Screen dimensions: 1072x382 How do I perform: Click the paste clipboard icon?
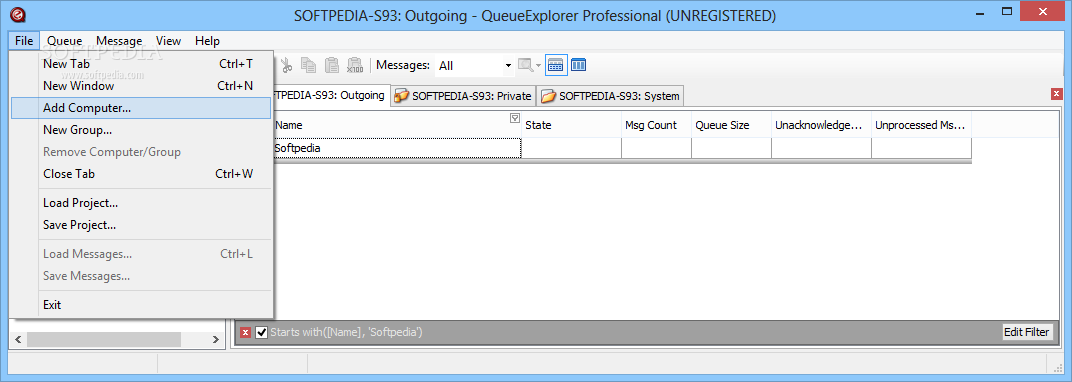(x=332, y=66)
